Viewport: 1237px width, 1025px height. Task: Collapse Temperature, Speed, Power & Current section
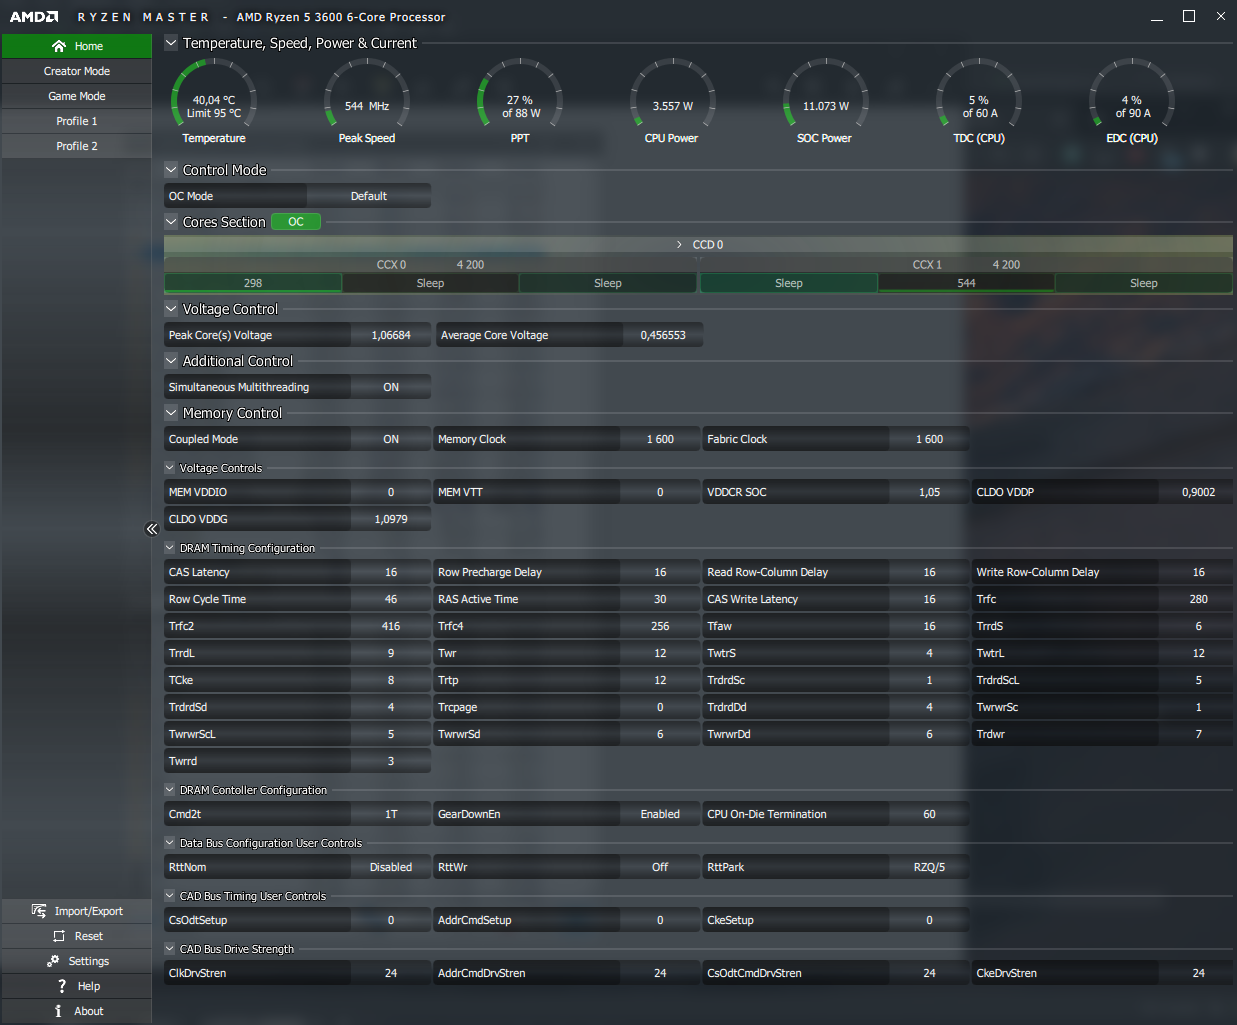(171, 43)
